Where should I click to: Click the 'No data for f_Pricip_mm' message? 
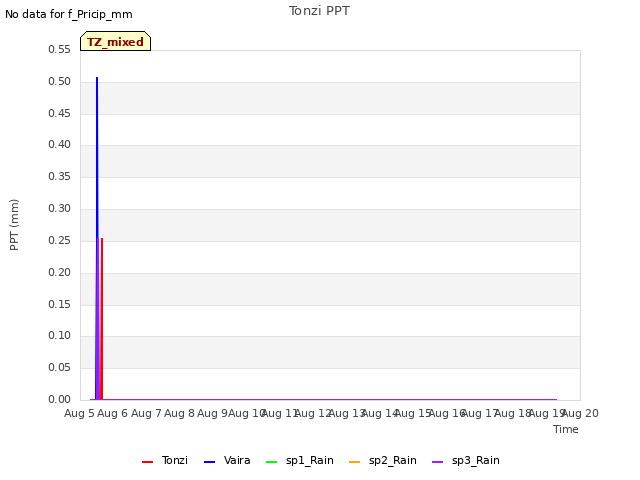pyautogui.click(x=69, y=14)
